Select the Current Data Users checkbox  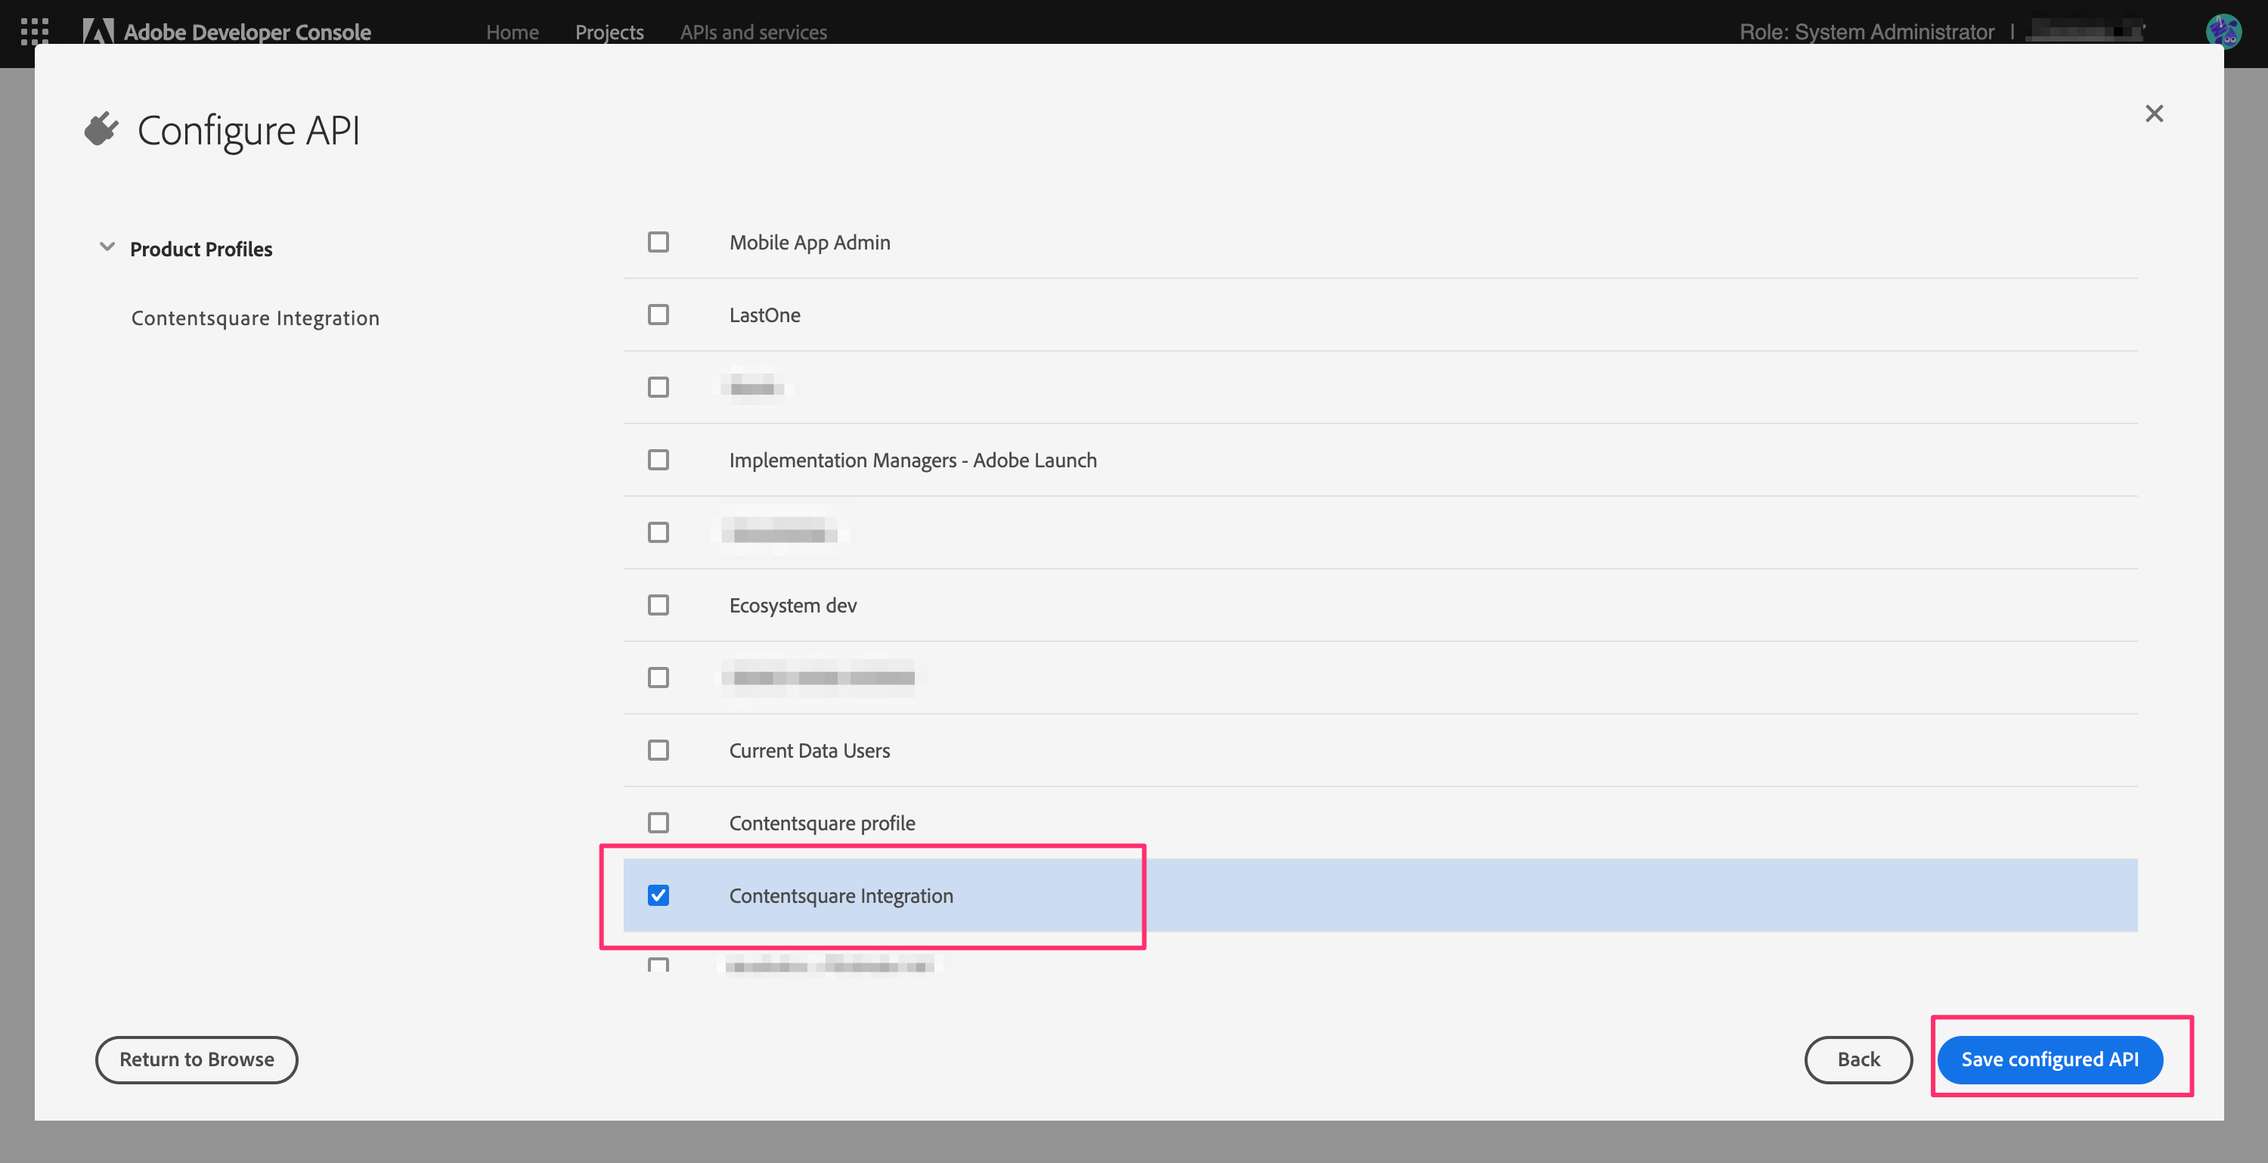pyautogui.click(x=658, y=750)
